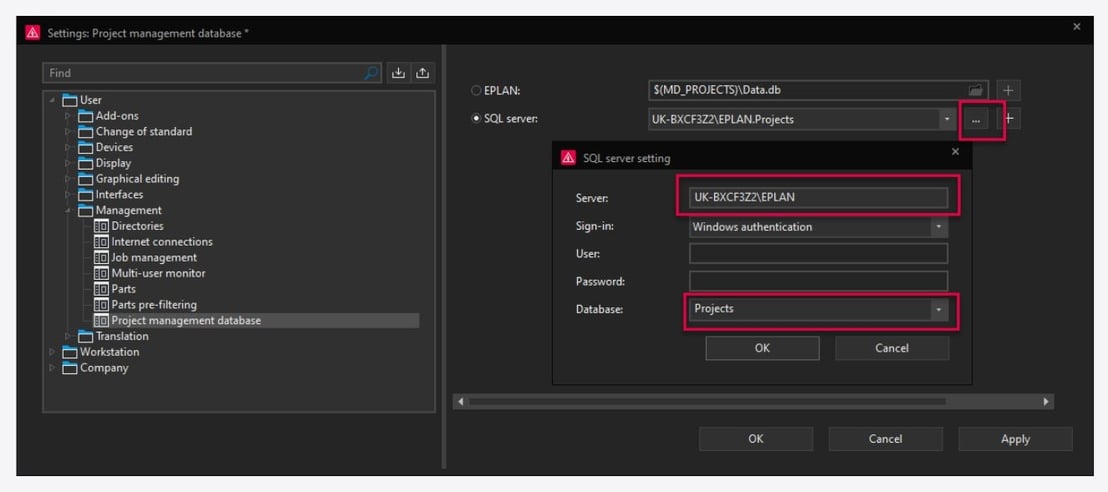The width and height of the screenshot is (1108, 492).
Task: Click the horizontal scrollbar thumb
Action: pyautogui.click(x=707, y=402)
